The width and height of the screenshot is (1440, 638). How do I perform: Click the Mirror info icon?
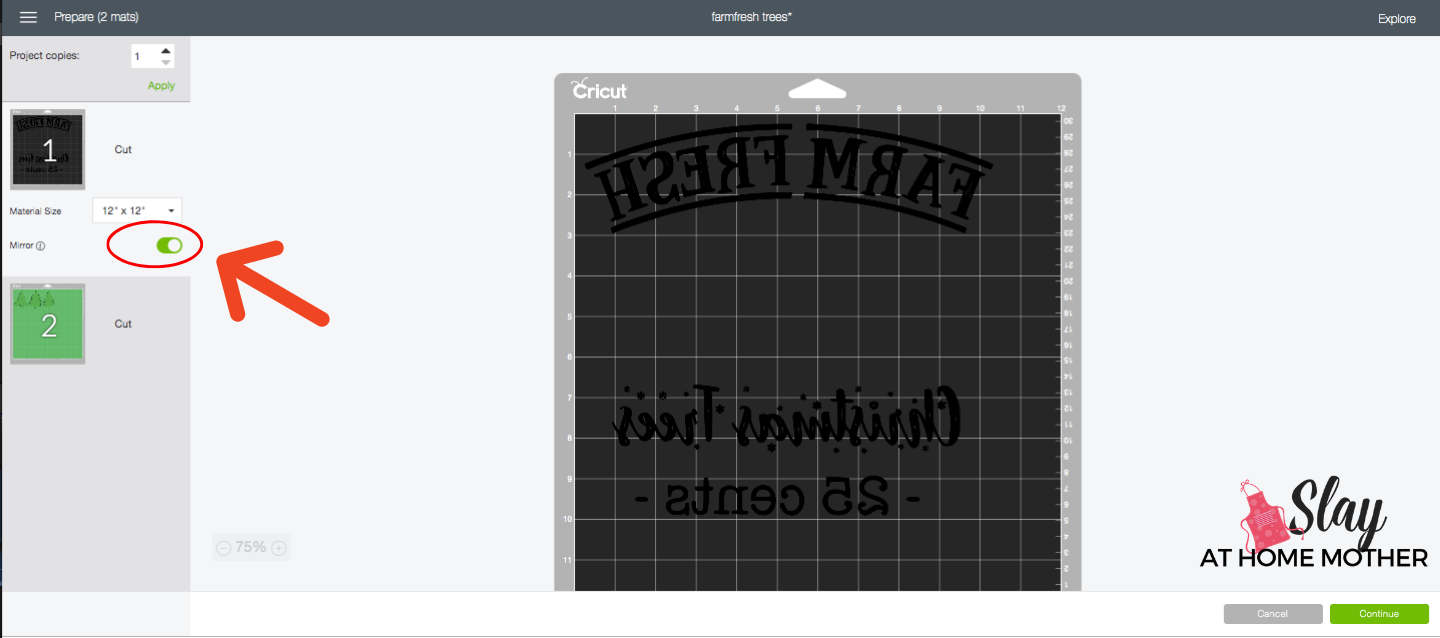pyautogui.click(x=41, y=246)
